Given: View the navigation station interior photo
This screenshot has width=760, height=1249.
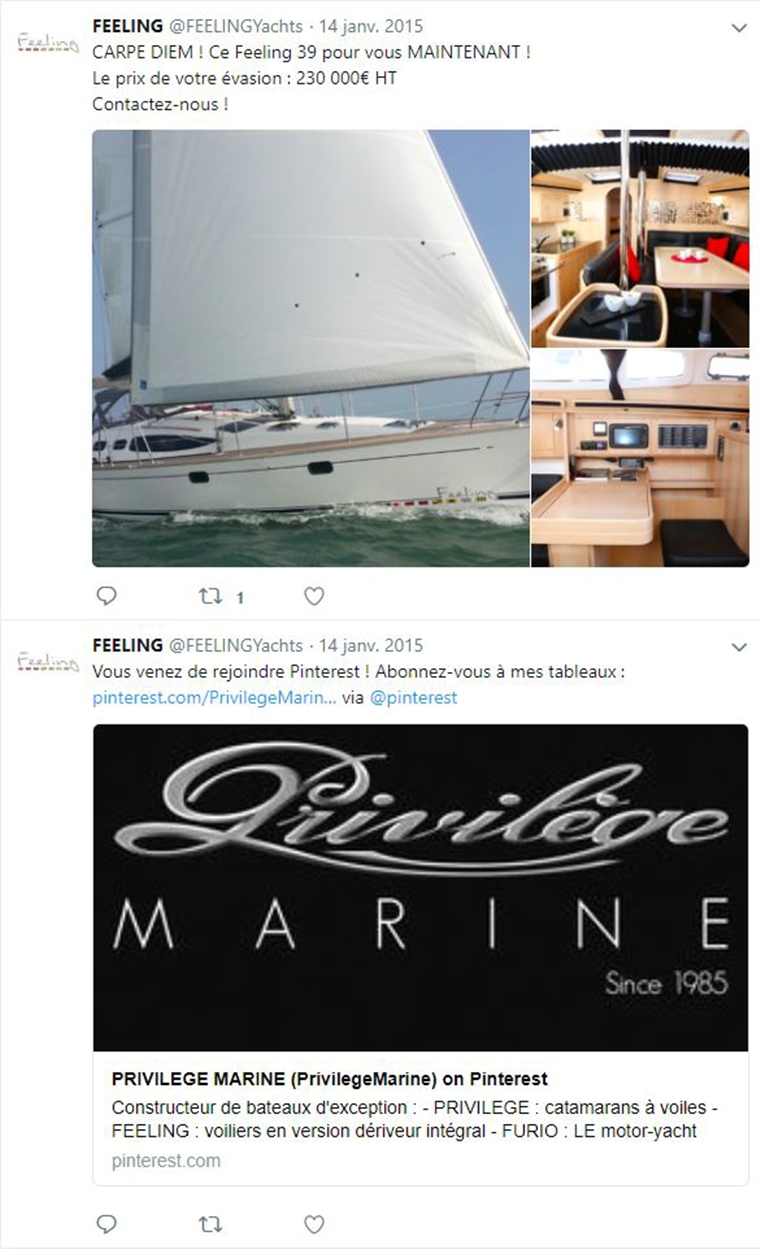Looking at the screenshot, I should pos(640,458).
